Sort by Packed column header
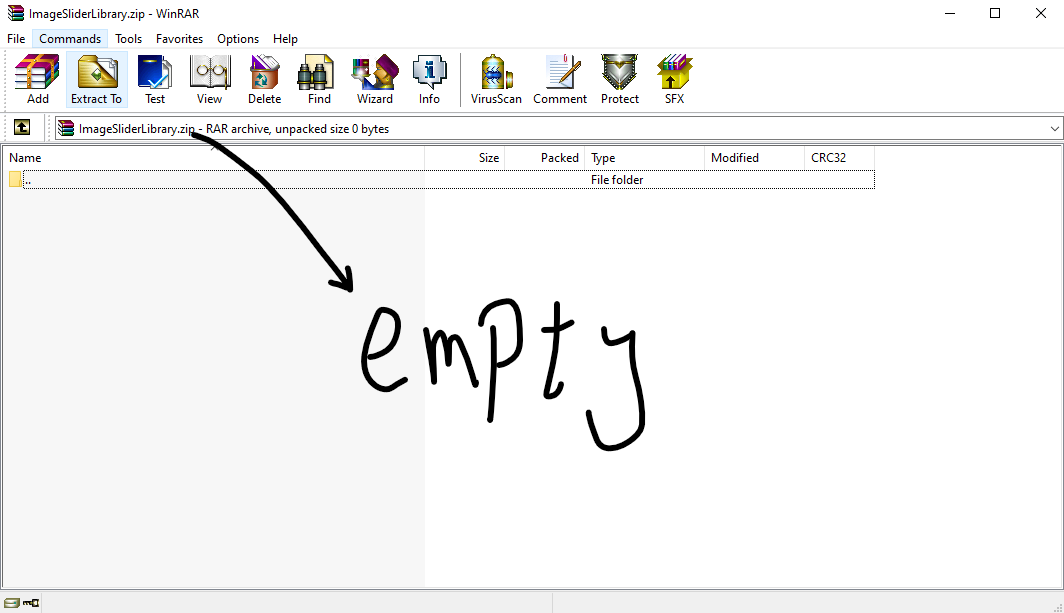This screenshot has height=613, width=1064. pyautogui.click(x=545, y=157)
